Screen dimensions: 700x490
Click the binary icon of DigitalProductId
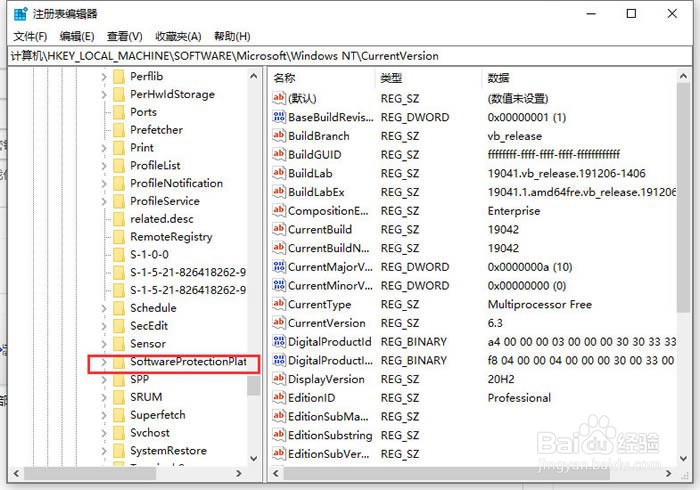[x=279, y=342]
